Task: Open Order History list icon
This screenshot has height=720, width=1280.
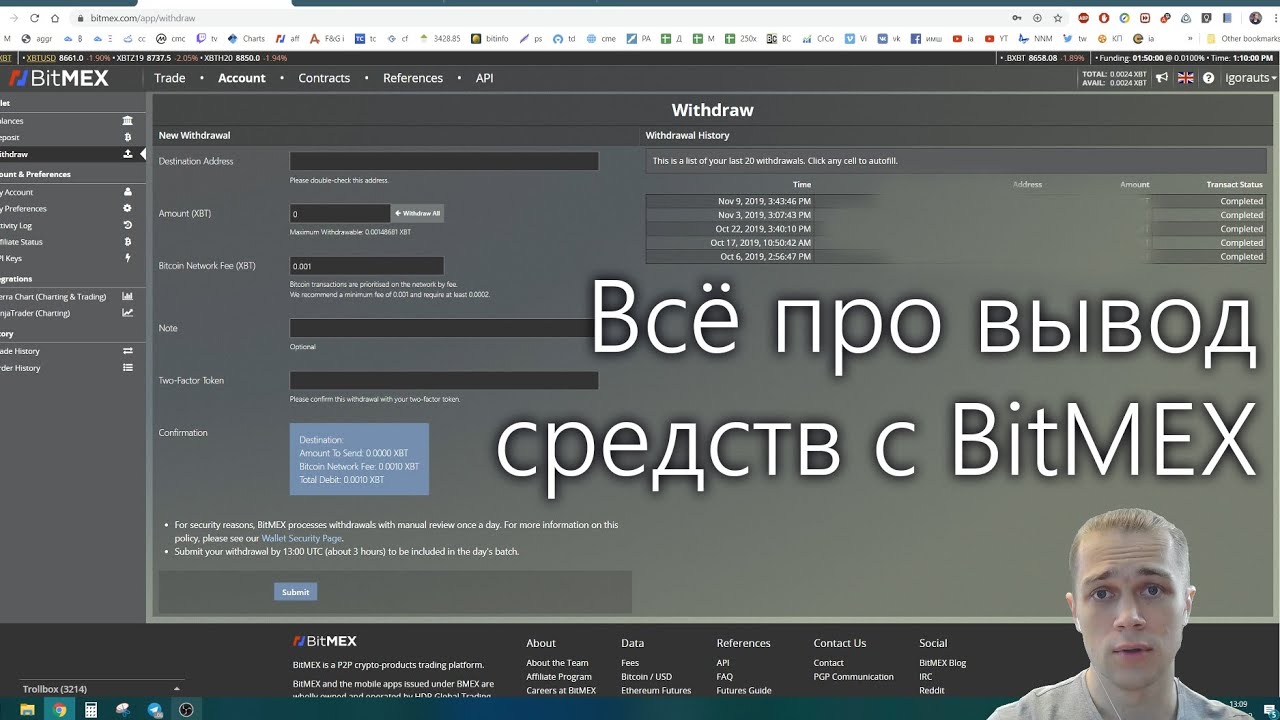Action: point(127,368)
